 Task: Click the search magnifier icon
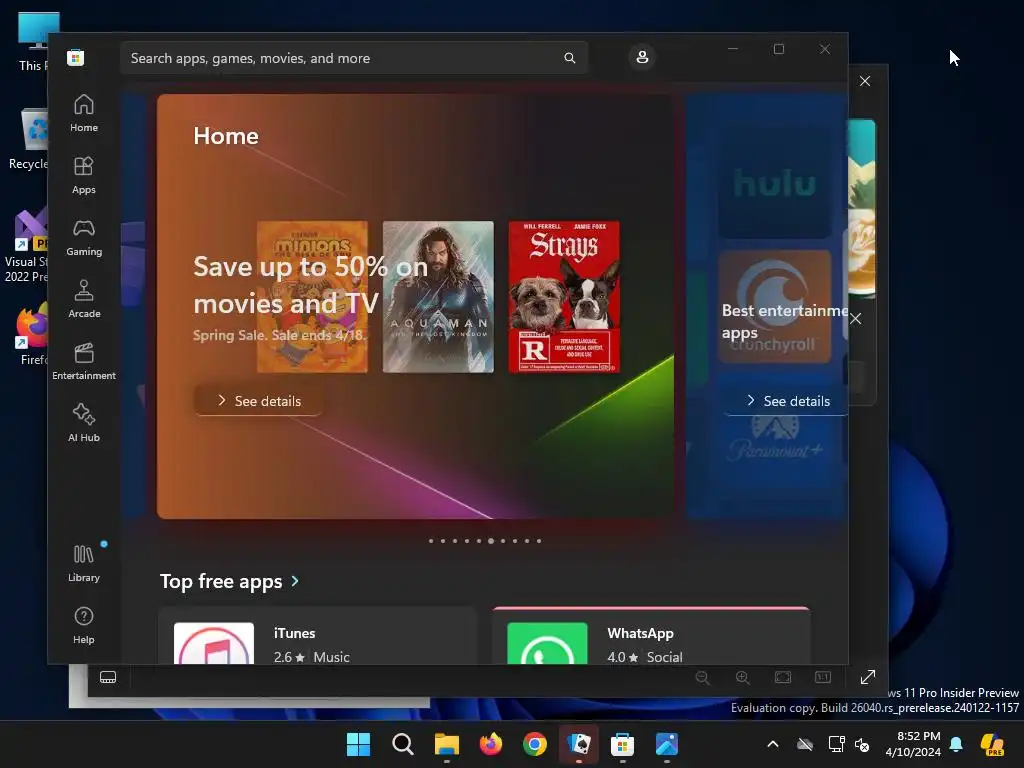pyautogui.click(x=569, y=58)
